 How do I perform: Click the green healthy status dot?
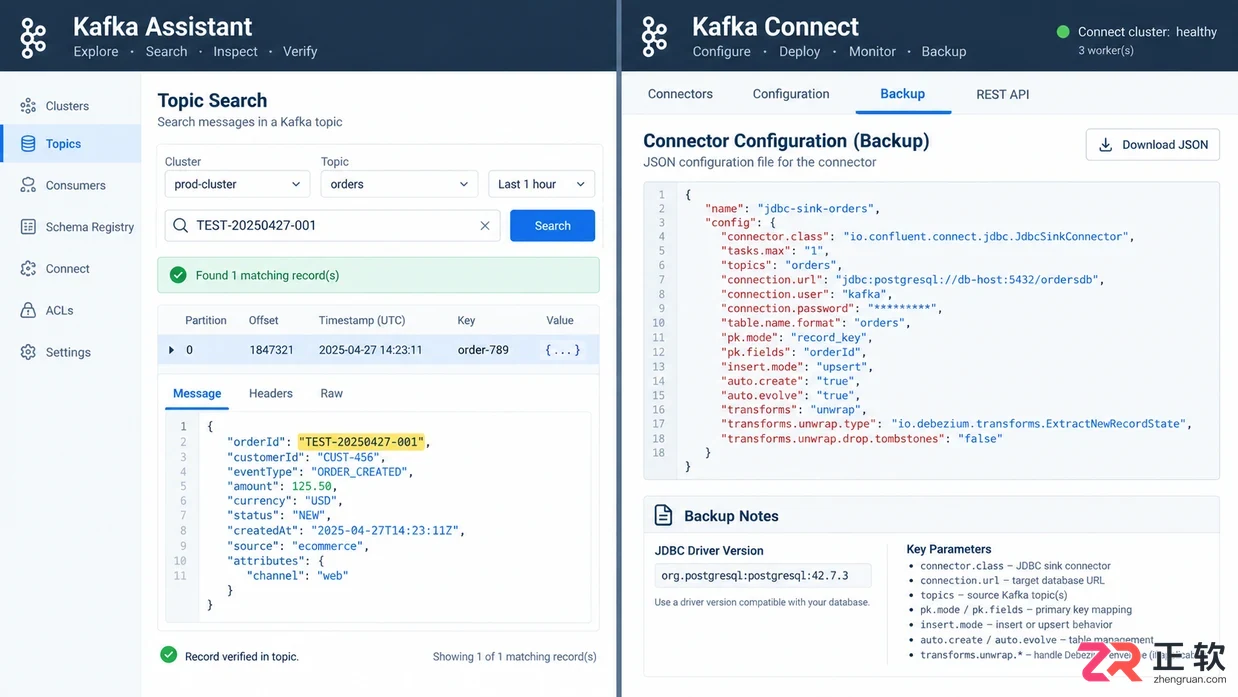(1063, 32)
